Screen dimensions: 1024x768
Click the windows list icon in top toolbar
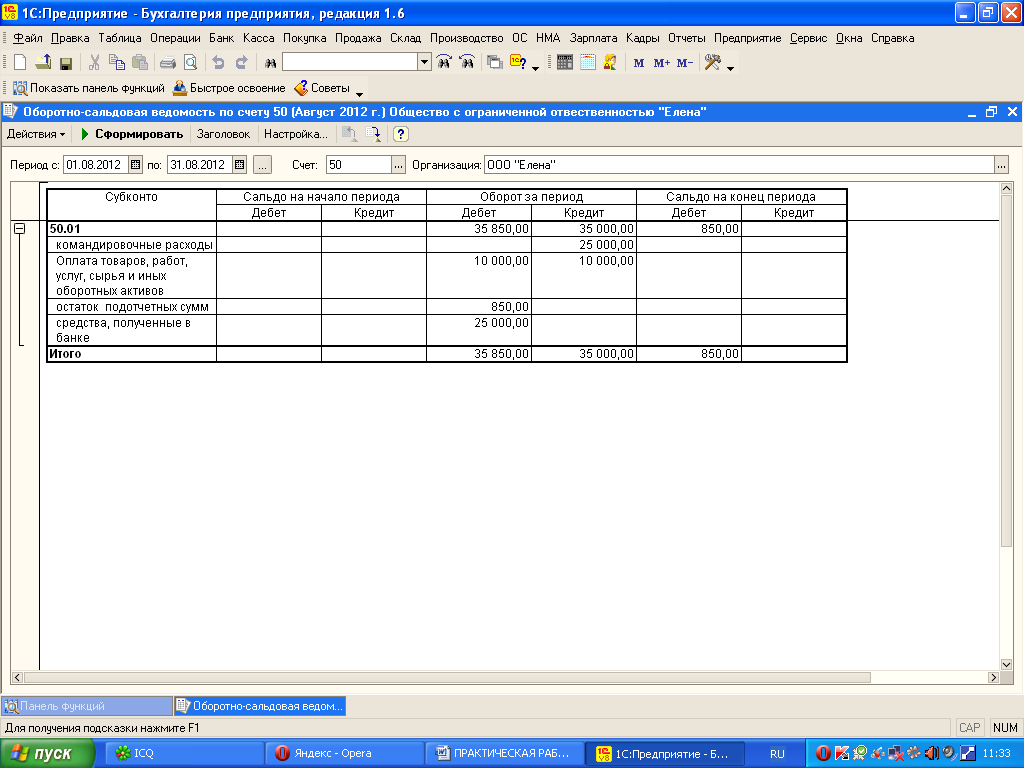(x=495, y=63)
